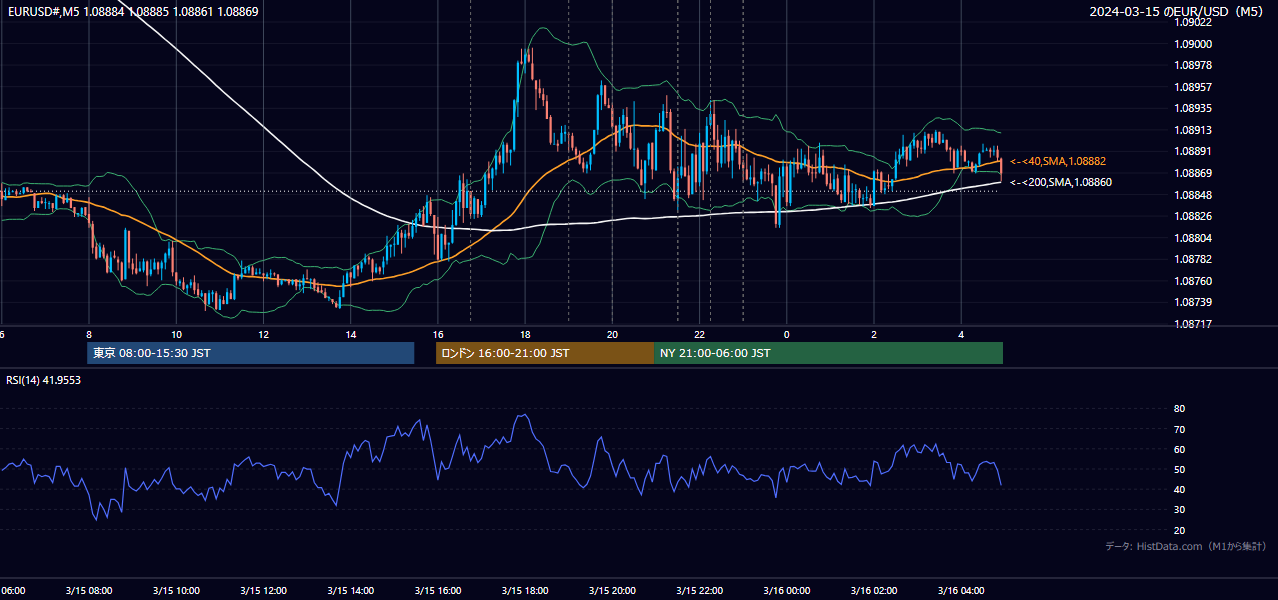Click price axis value 1.09000
The width and height of the screenshot is (1278, 600).
pos(1193,44)
